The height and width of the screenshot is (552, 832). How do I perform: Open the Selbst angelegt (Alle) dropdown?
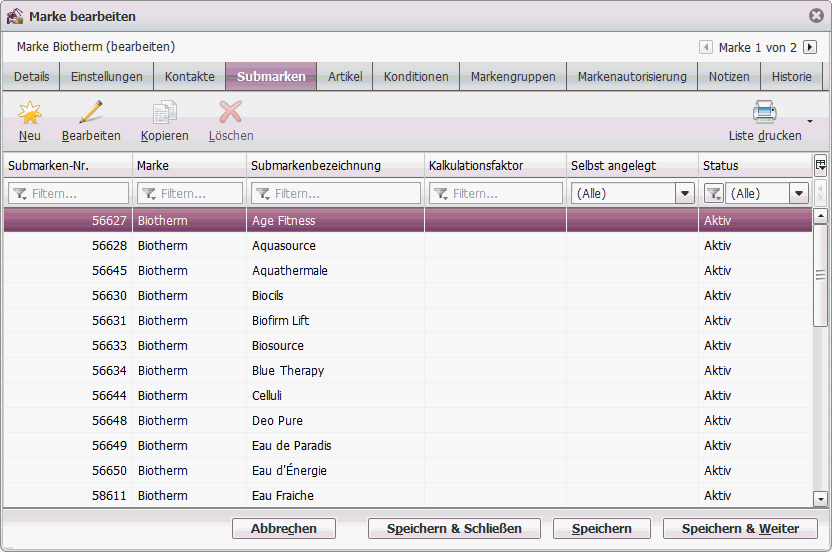(684, 194)
